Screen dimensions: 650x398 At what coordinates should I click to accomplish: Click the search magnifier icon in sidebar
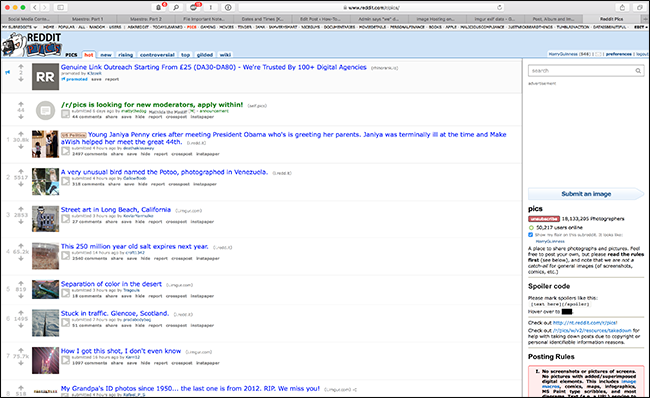pyautogui.click(x=638, y=71)
